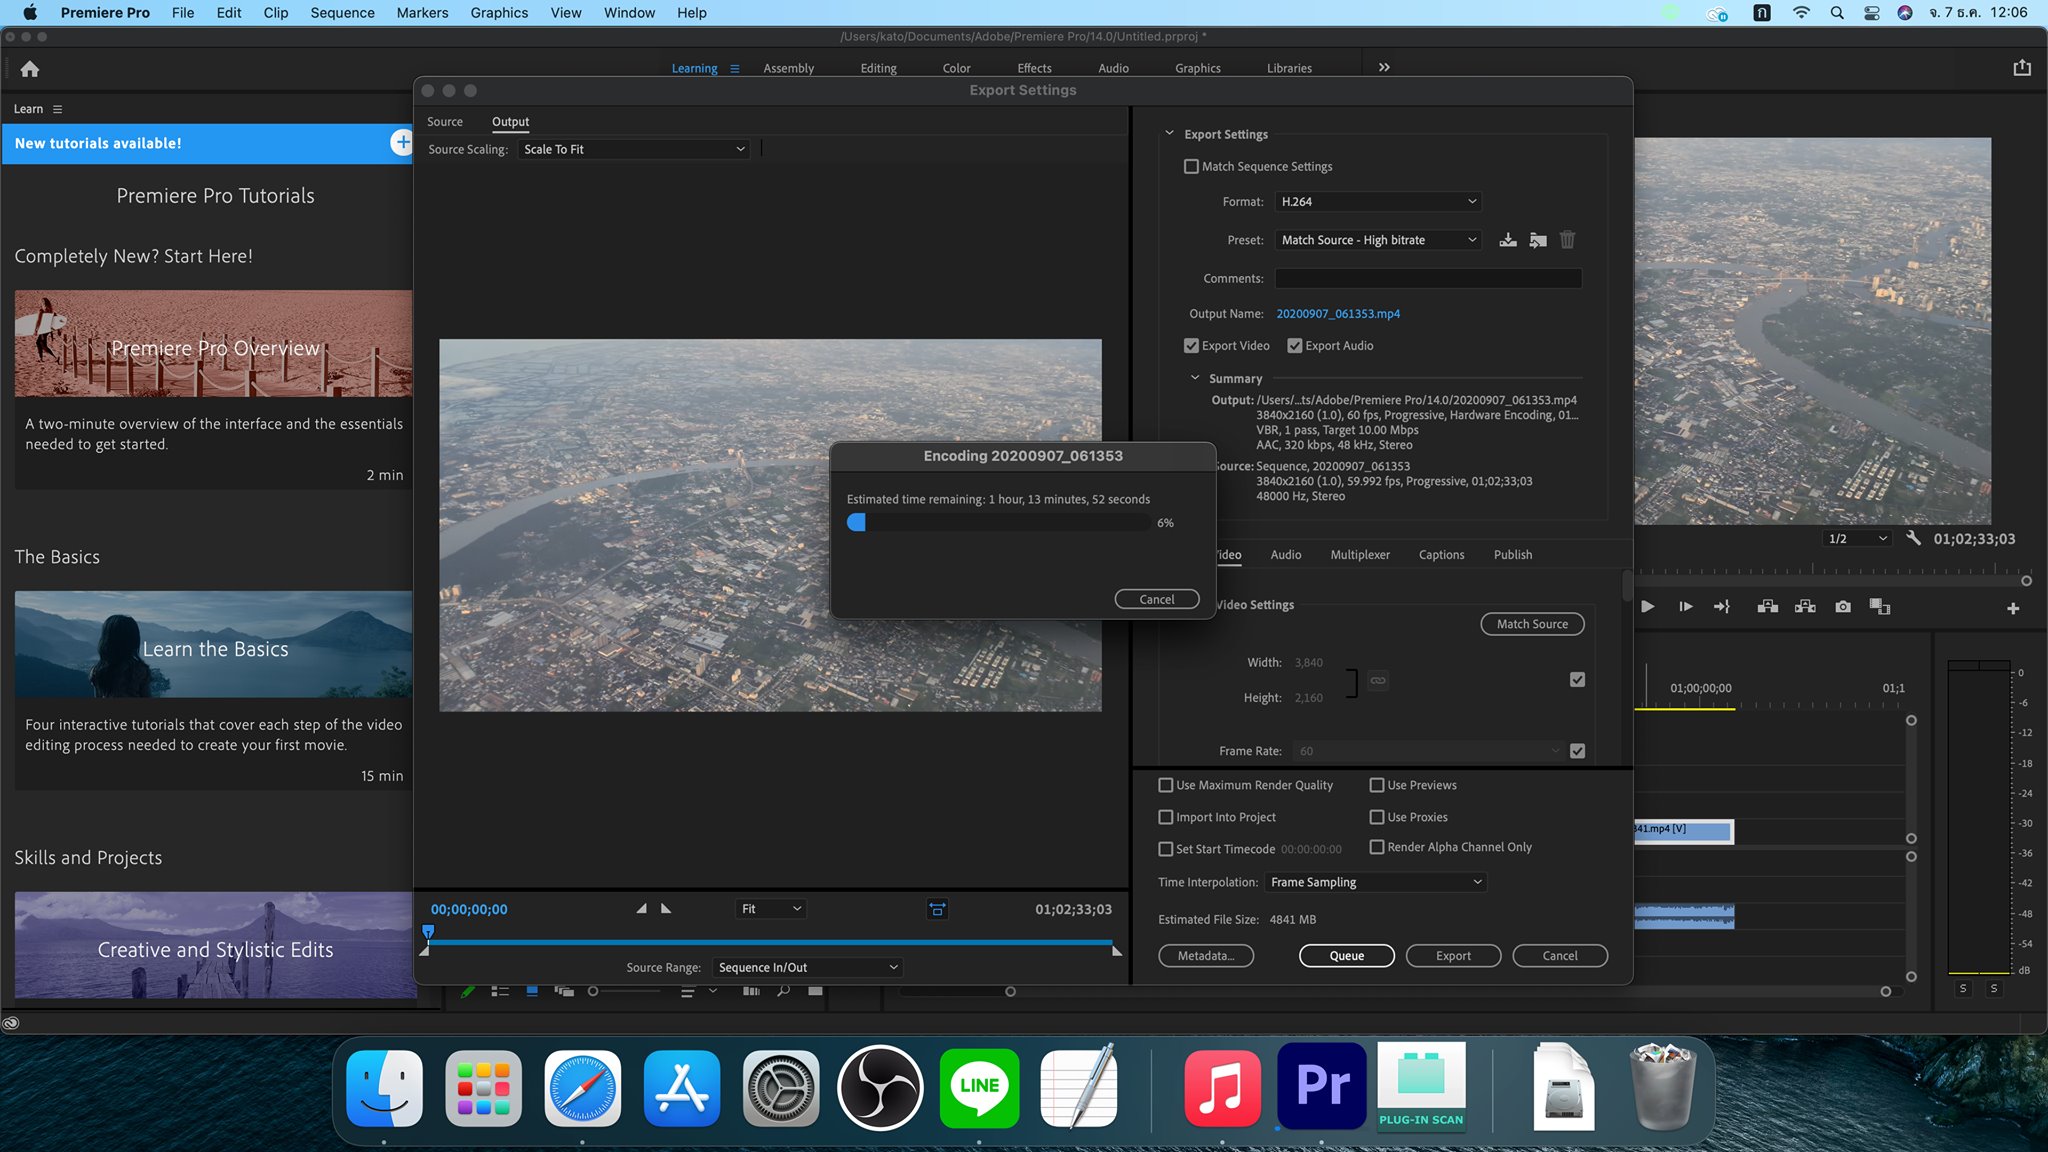2048x1152 pixels.
Task: Click Step Forward One Frame button
Action: tap(1685, 607)
